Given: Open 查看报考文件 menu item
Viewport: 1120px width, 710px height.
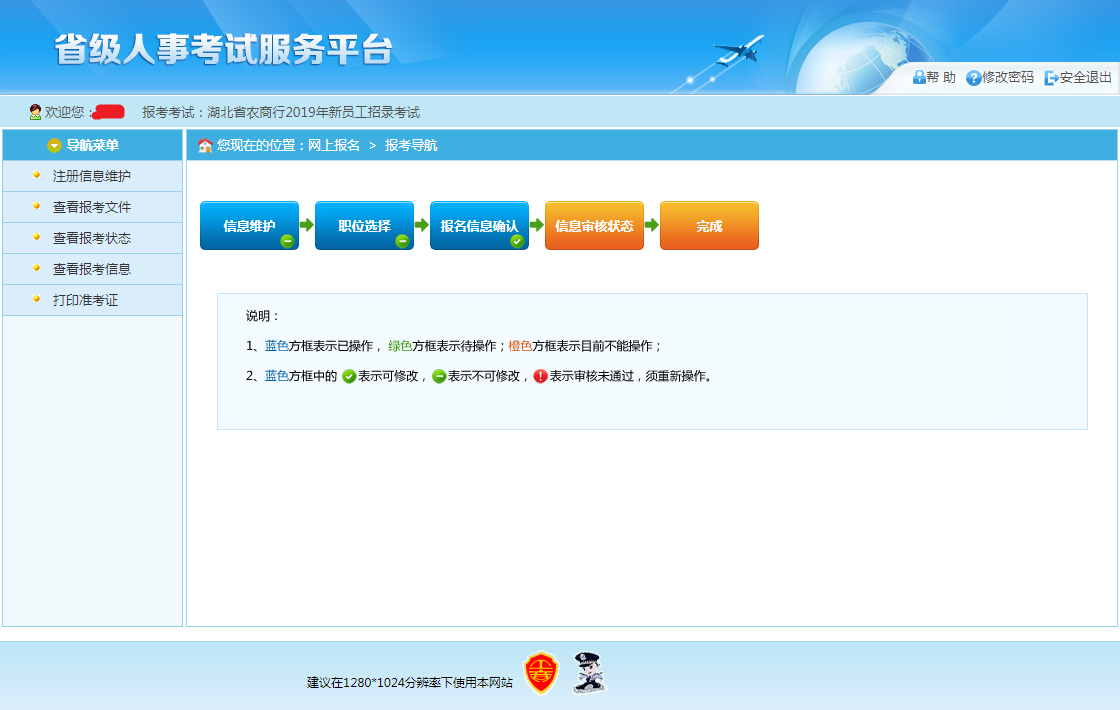Looking at the screenshot, I should click(x=92, y=207).
